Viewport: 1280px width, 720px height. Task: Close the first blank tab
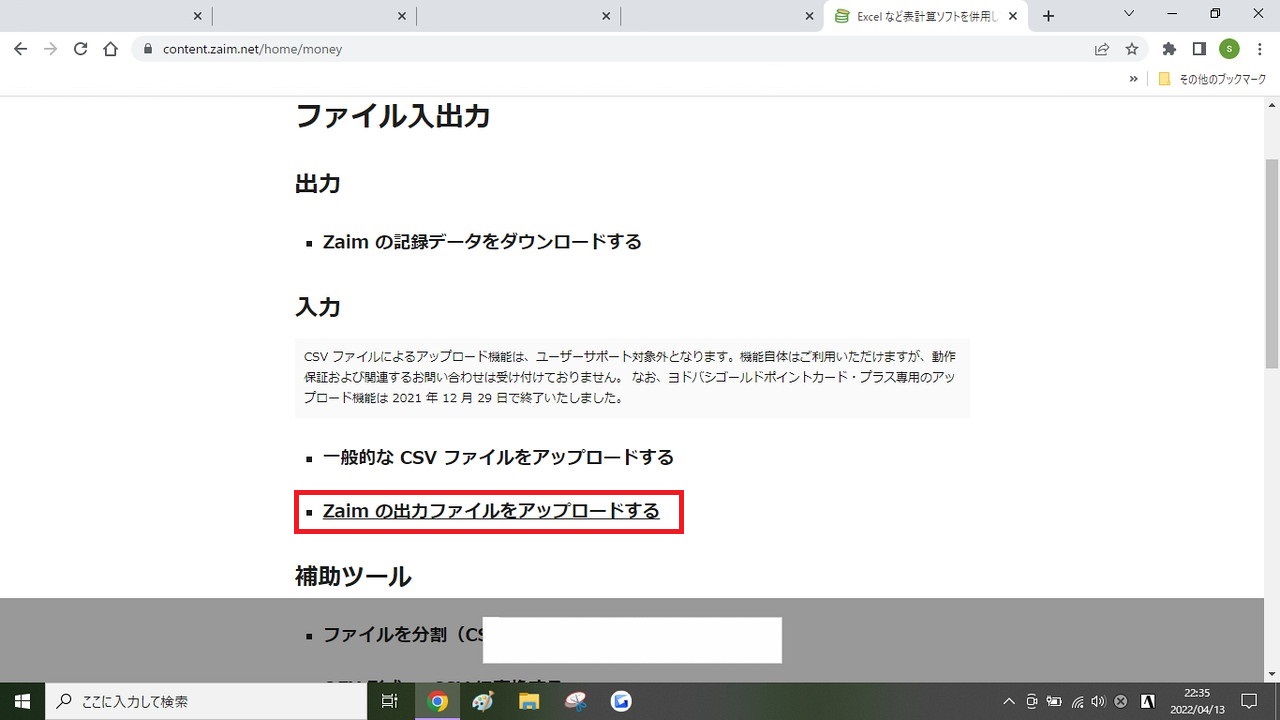pyautogui.click(x=197, y=16)
